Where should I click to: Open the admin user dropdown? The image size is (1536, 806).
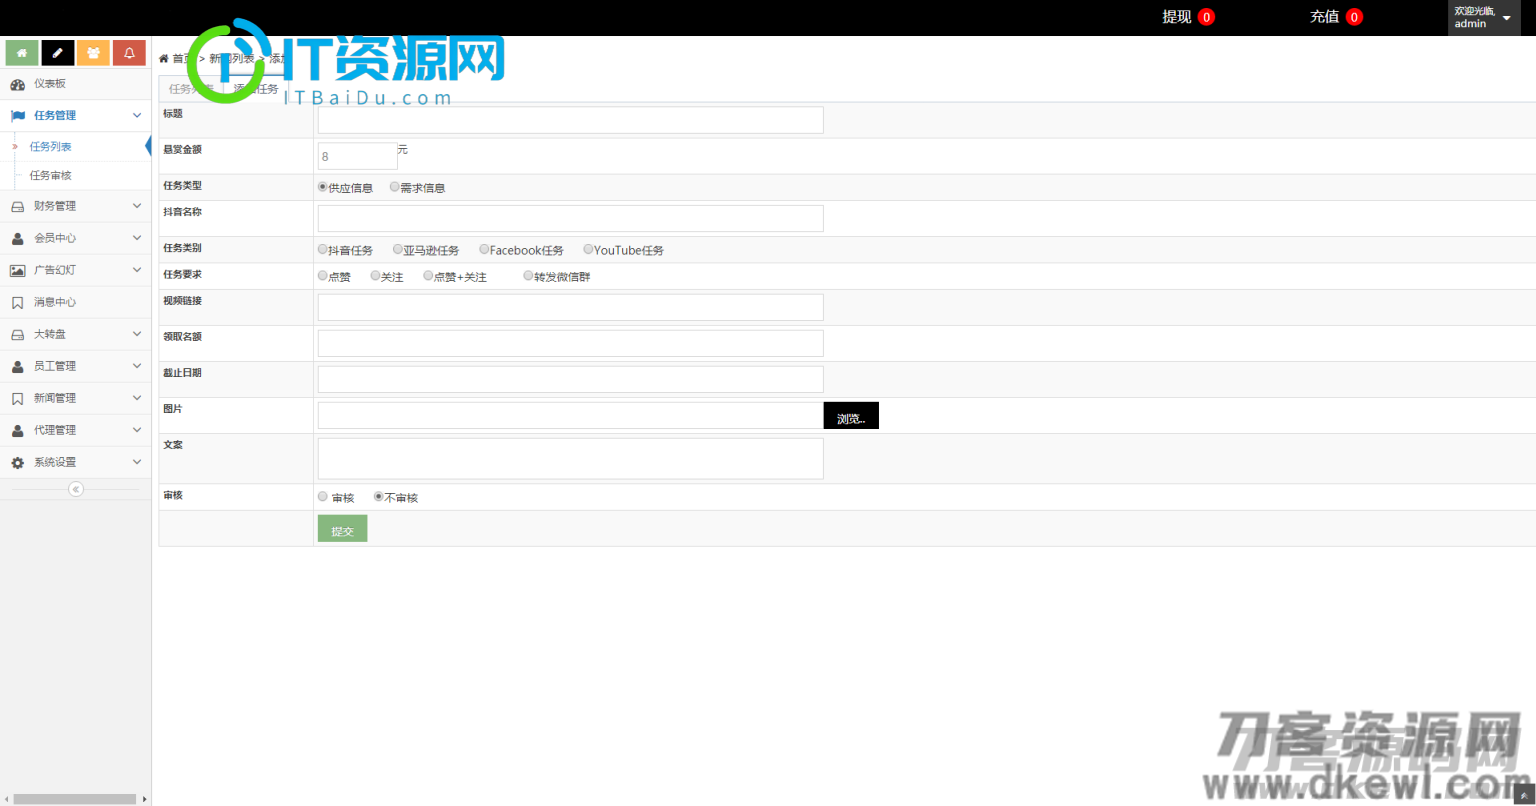(1484, 18)
